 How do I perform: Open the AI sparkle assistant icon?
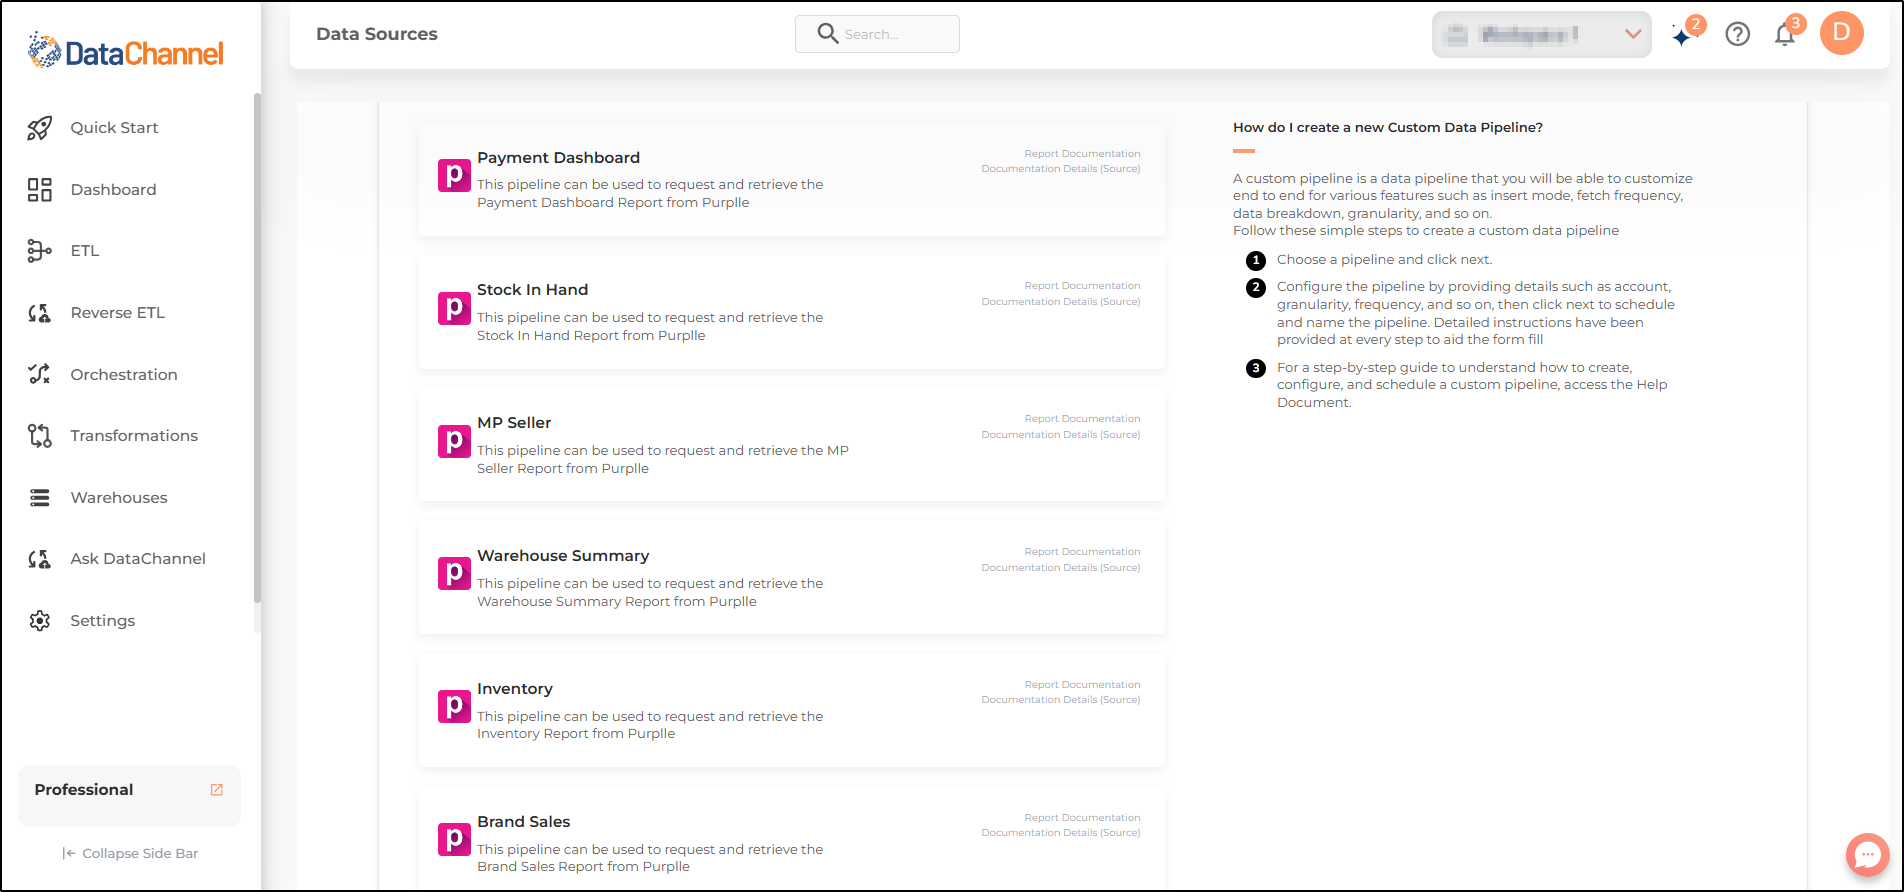[1684, 36]
